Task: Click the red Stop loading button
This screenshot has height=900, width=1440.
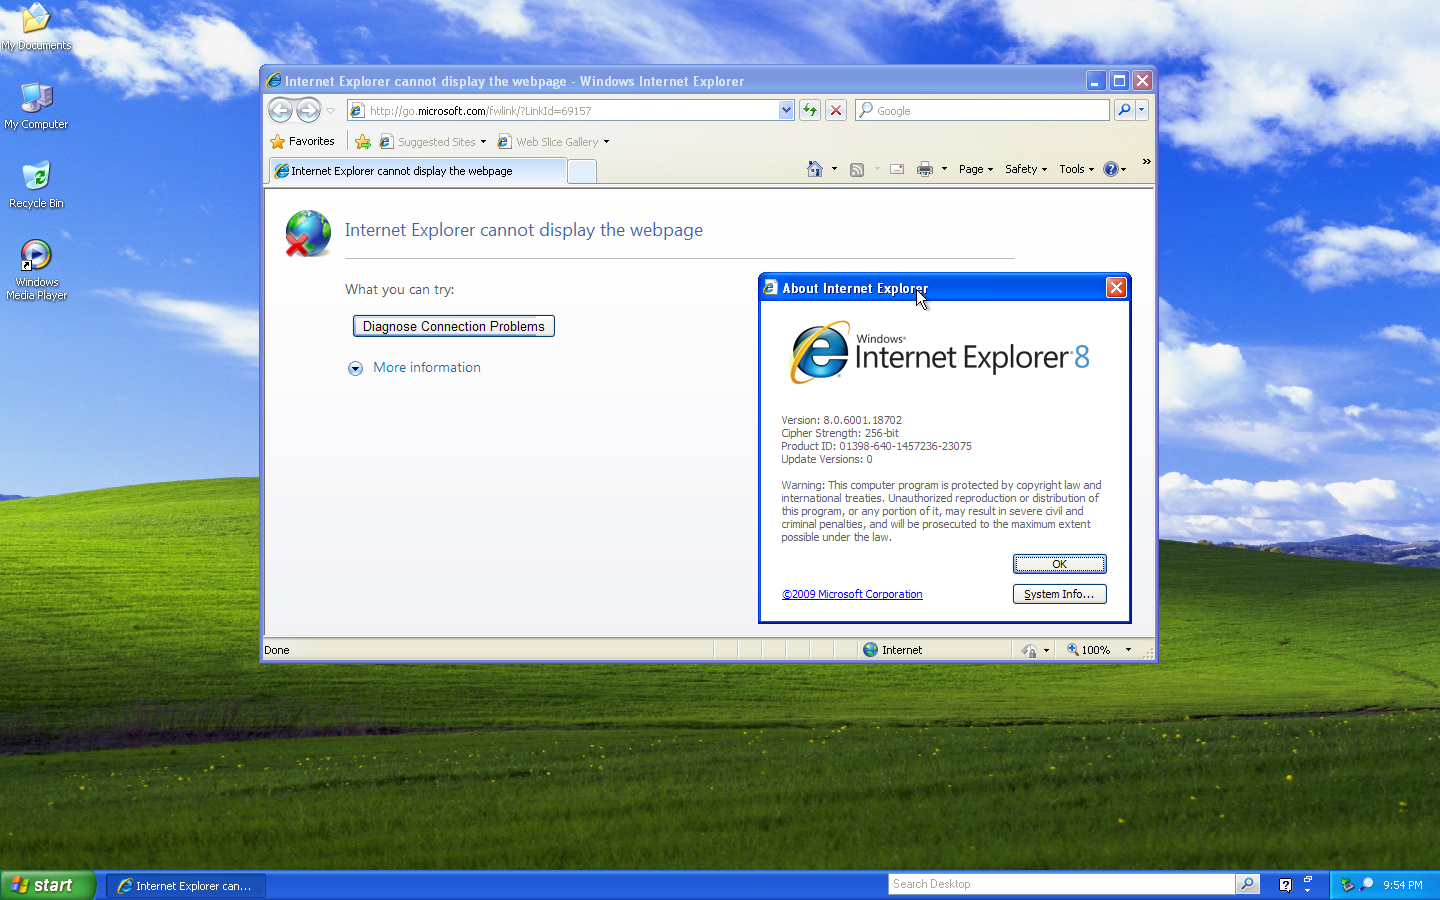Action: 836,110
